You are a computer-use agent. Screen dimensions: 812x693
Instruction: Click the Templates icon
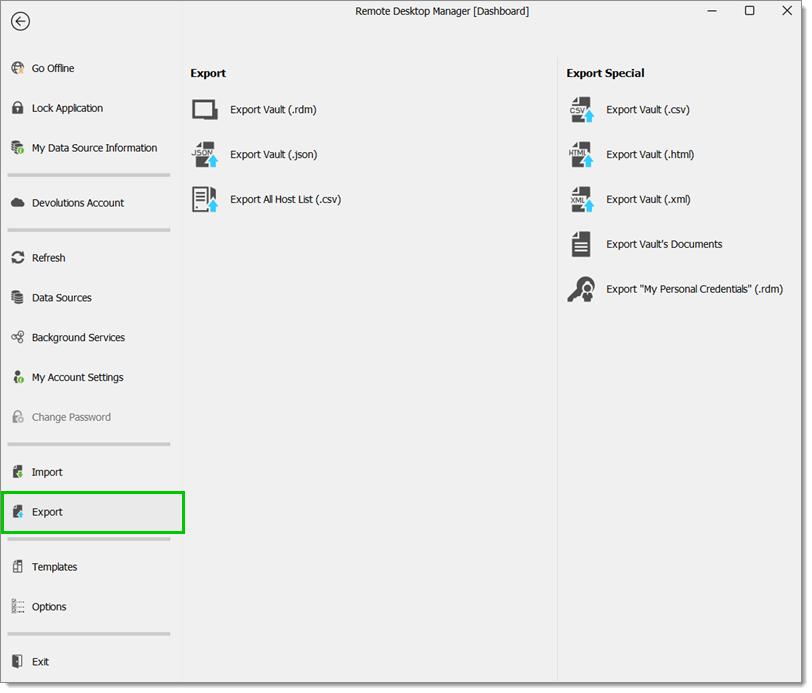click(18, 567)
